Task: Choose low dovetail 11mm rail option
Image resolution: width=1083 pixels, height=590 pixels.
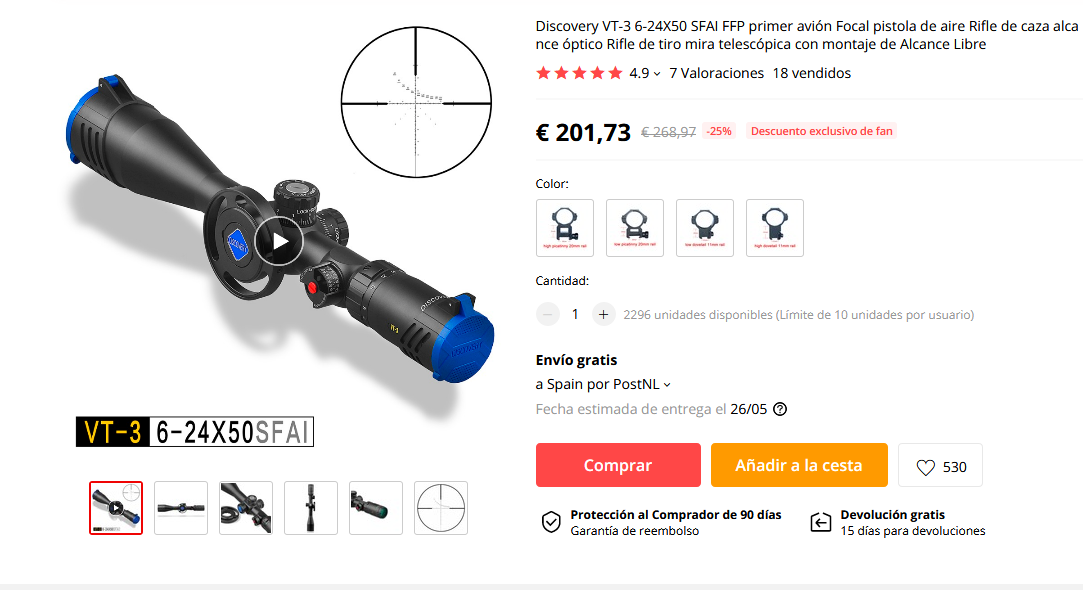Action: click(x=705, y=228)
